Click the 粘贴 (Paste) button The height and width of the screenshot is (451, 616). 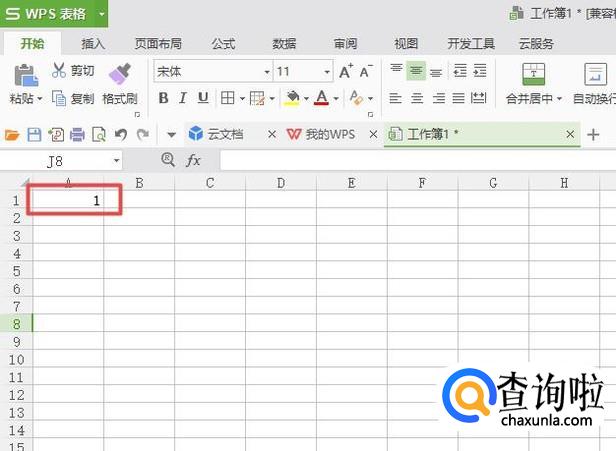tap(22, 99)
